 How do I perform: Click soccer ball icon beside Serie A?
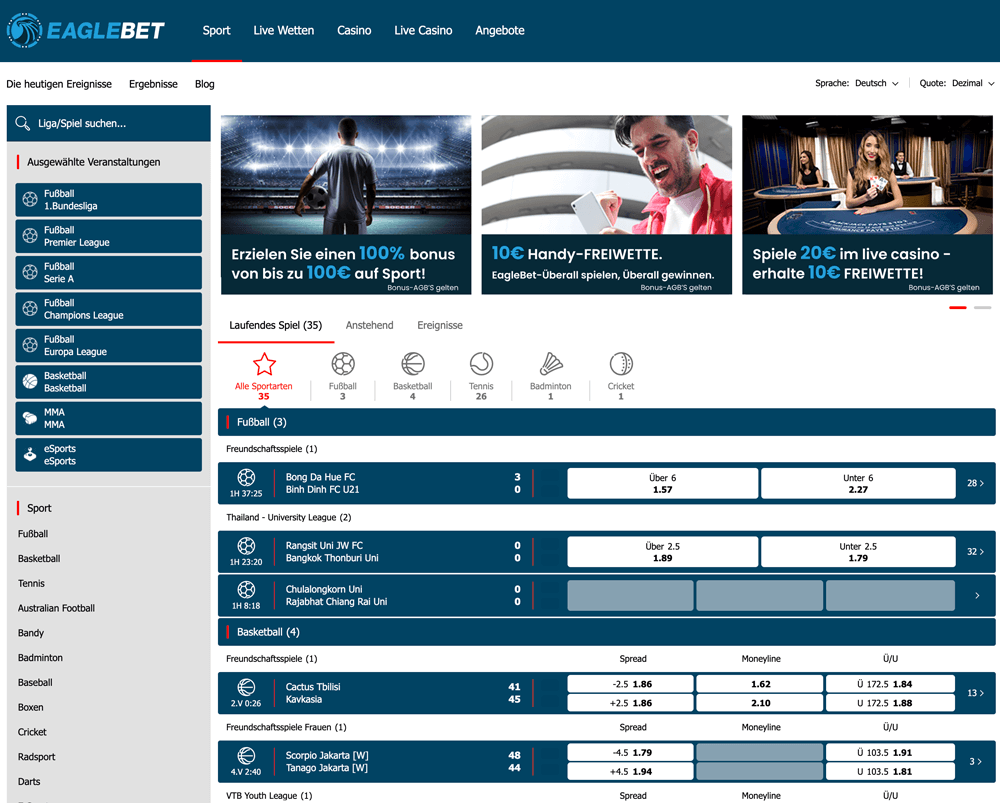[30, 272]
